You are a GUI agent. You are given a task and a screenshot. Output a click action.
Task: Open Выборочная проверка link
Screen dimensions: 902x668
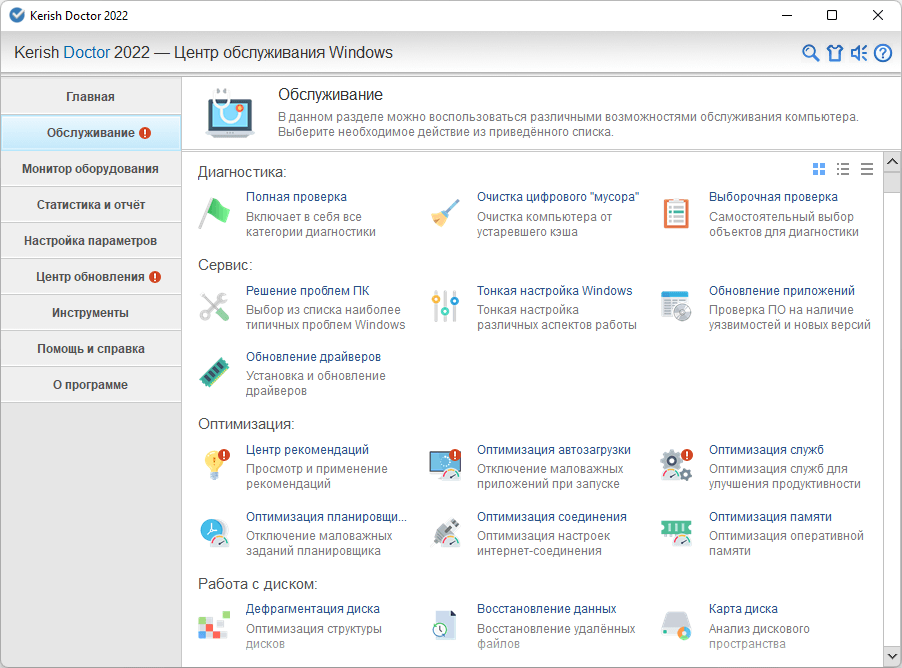(x=773, y=197)
